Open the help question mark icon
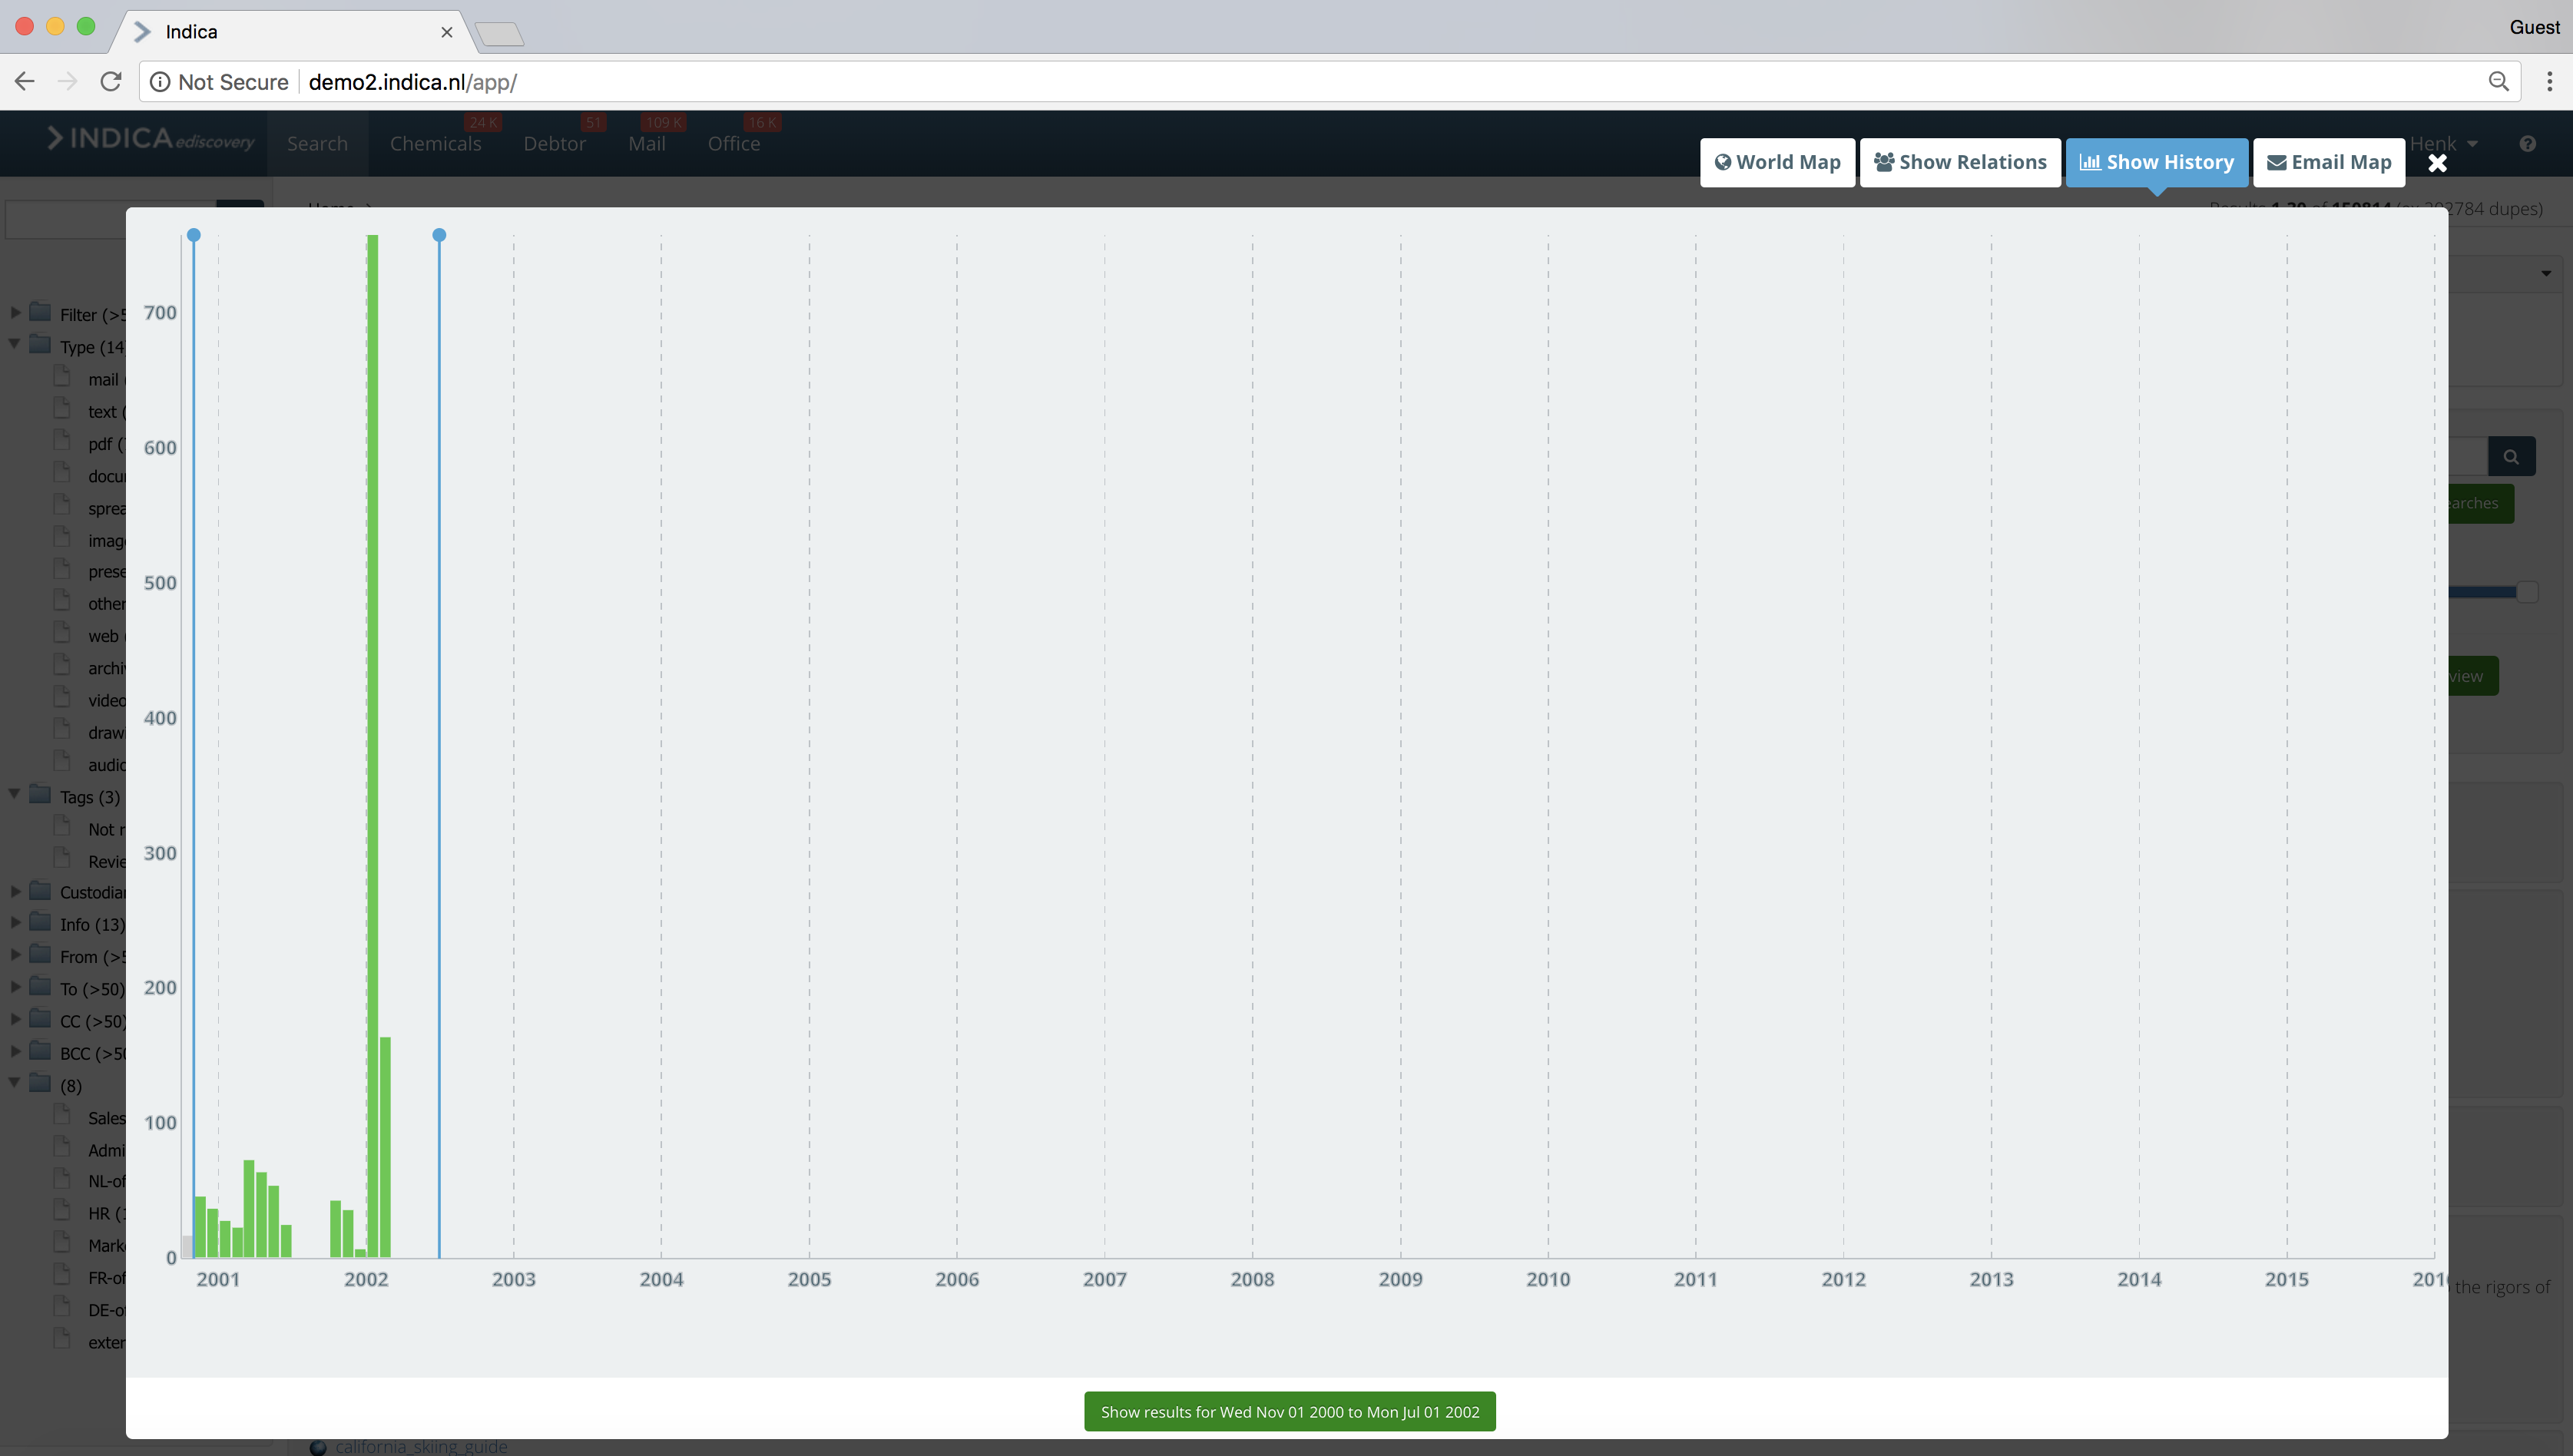Image resolution: width=2573 pixels, height=1456 pixels. [x=2527, y=144]
